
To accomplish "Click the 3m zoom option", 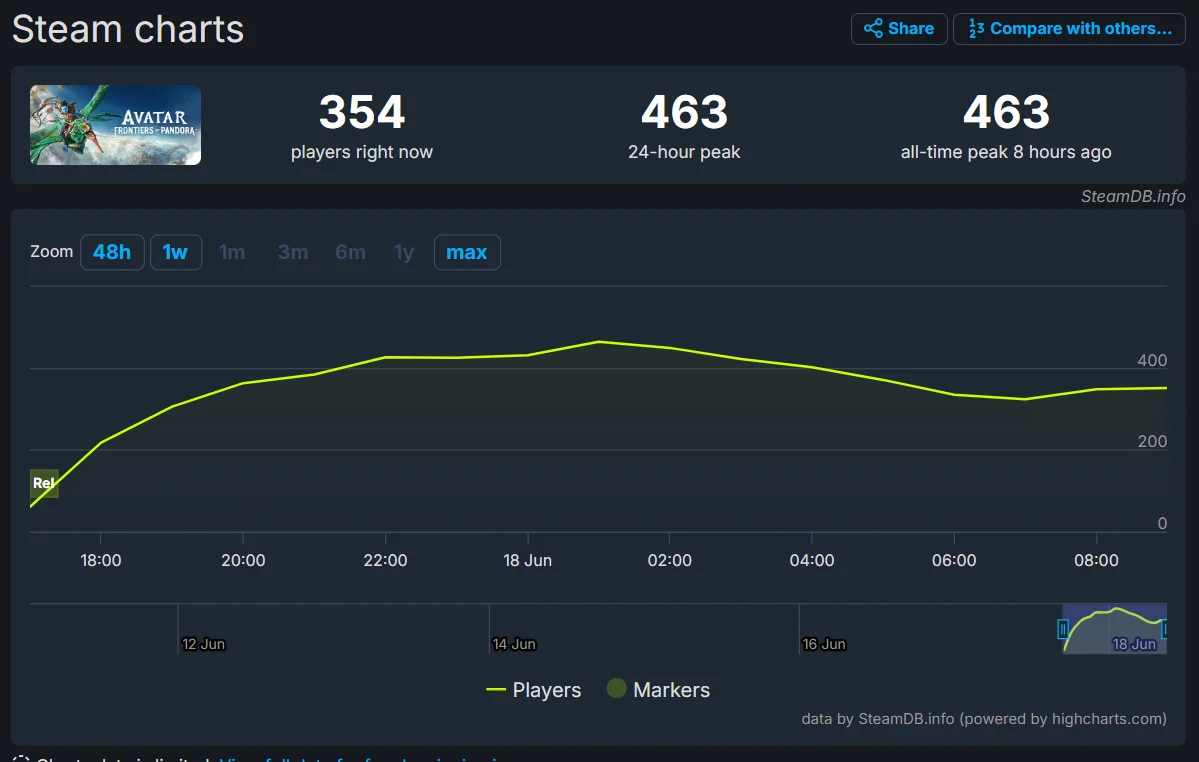I will coord(293,252).
